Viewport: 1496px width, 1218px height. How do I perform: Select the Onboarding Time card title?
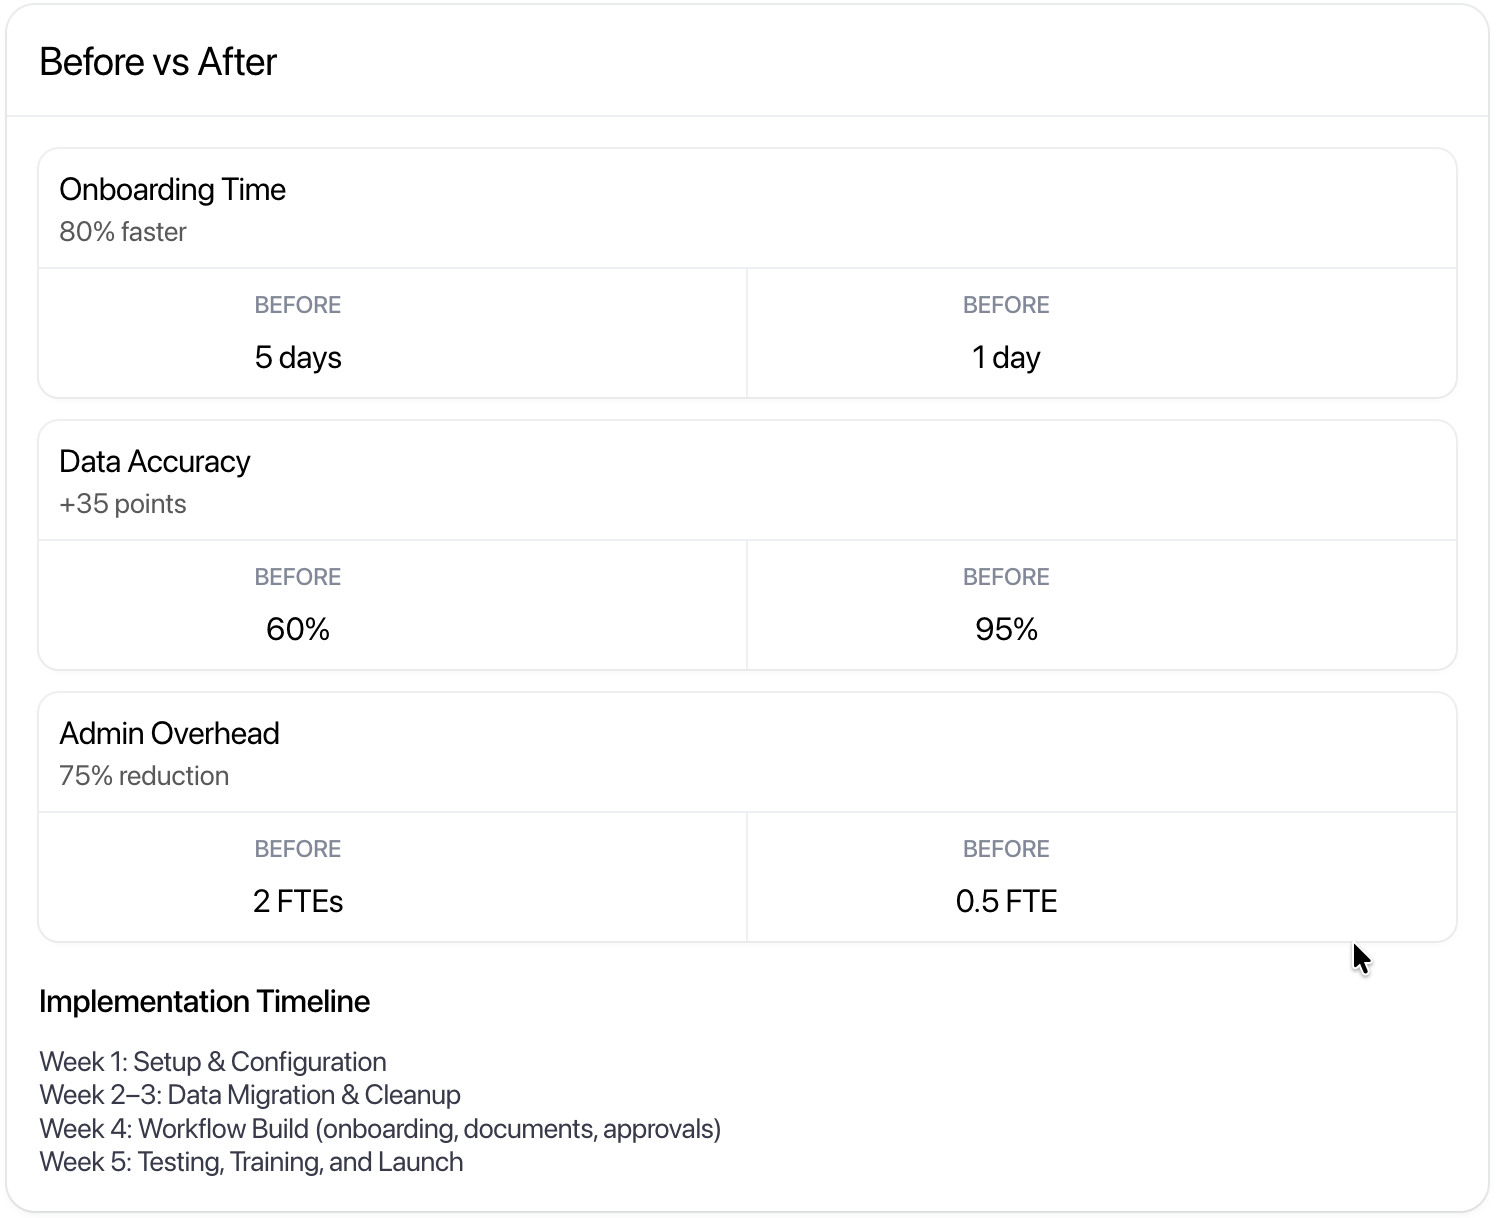tap(172, 190)
